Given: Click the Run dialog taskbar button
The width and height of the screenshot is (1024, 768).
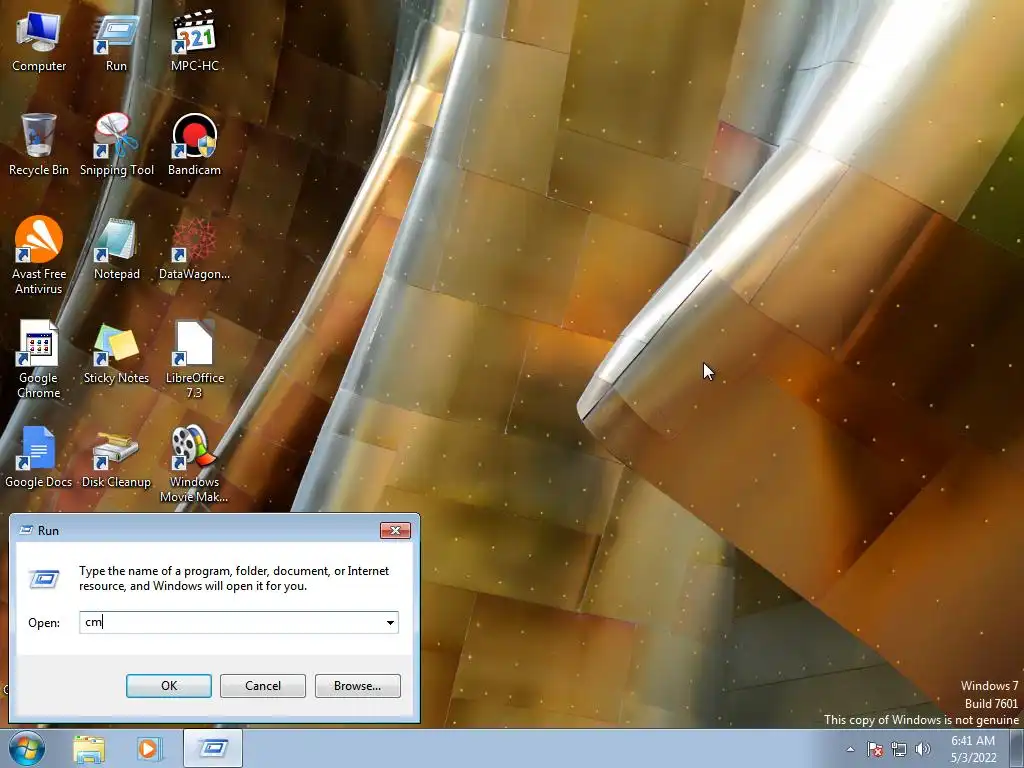Looking at the screenshot, I should coord(213,748).
